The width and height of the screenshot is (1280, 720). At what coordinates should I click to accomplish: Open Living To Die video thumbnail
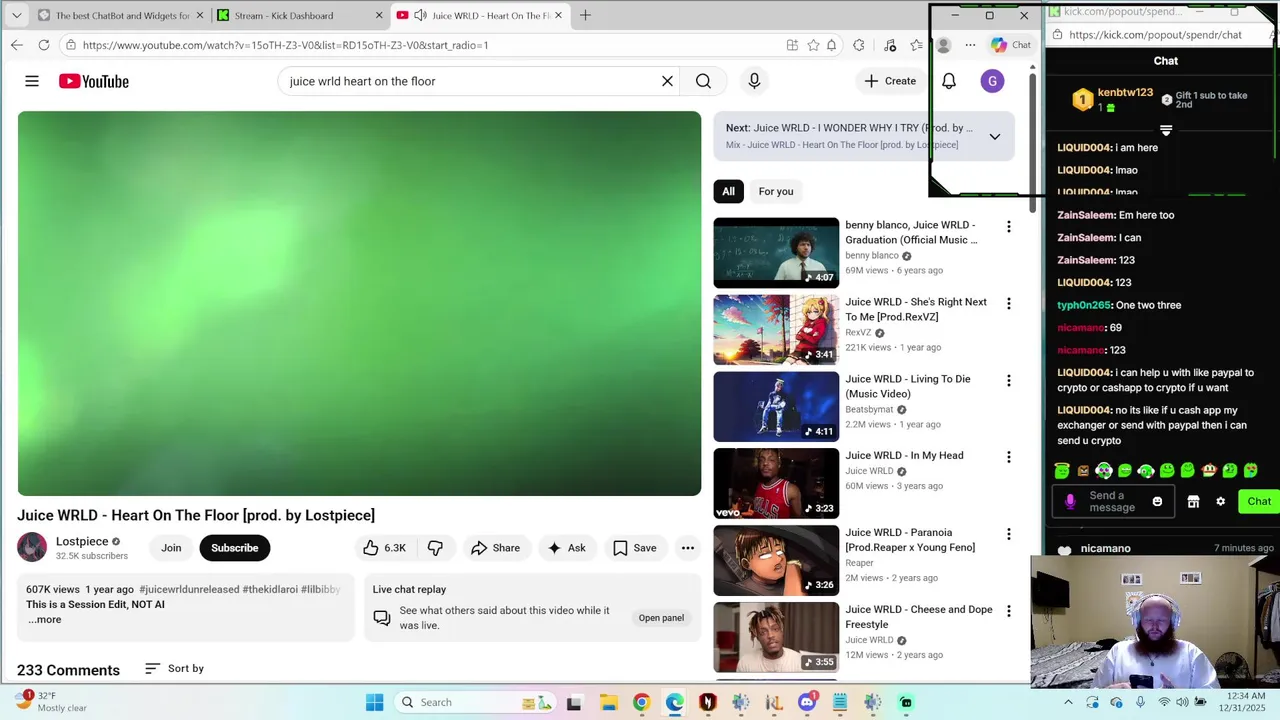(776, 407)
